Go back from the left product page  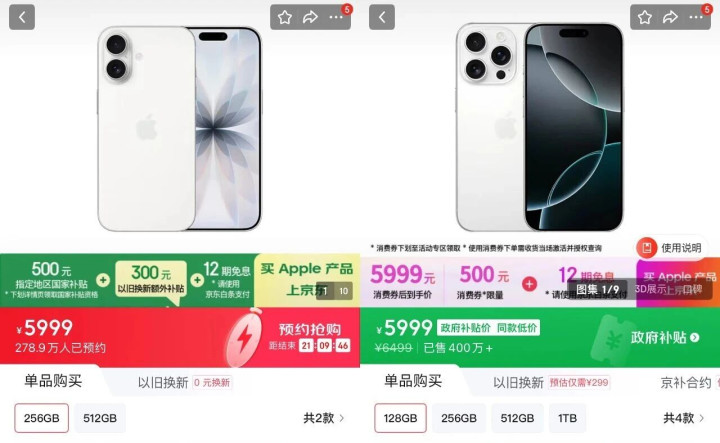(x=22, y=17)
